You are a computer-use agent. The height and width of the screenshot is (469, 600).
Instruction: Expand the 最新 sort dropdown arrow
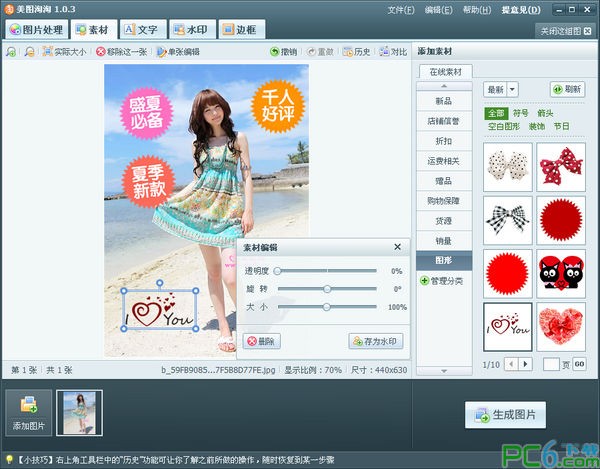[512, 90]
